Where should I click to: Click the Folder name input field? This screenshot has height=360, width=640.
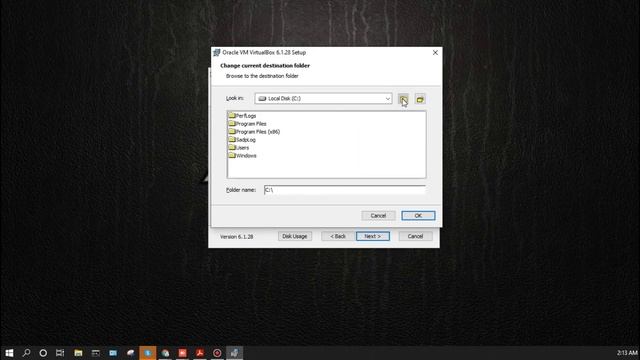point(345,190)
